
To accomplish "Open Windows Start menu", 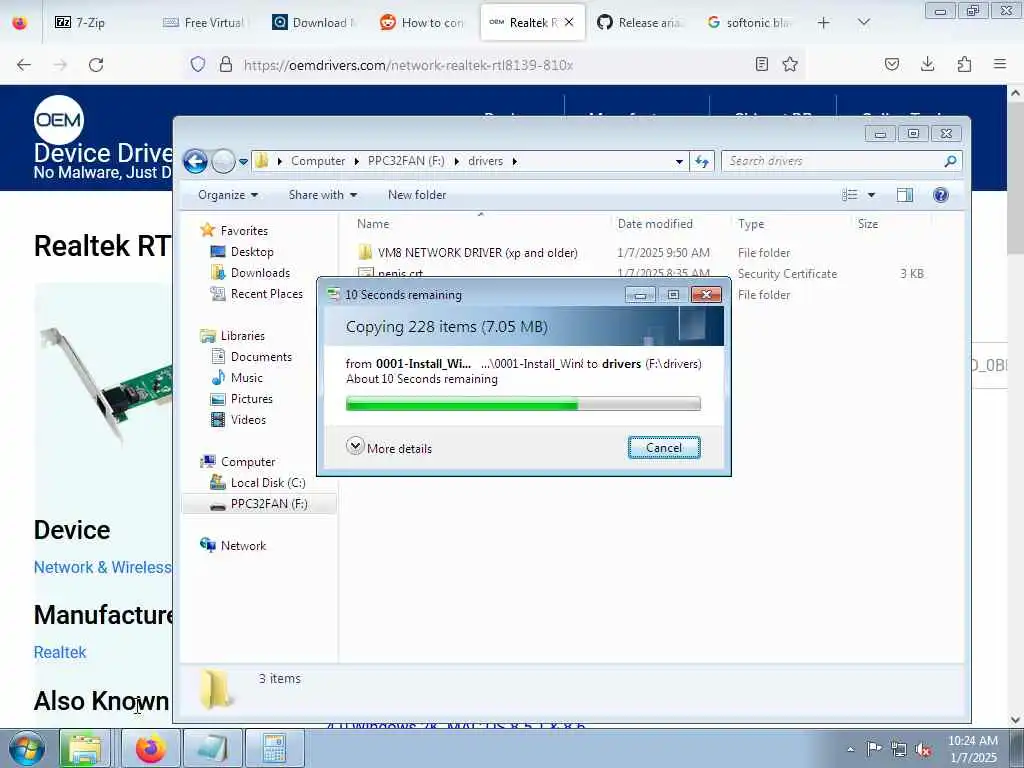I will coord(26,748).
